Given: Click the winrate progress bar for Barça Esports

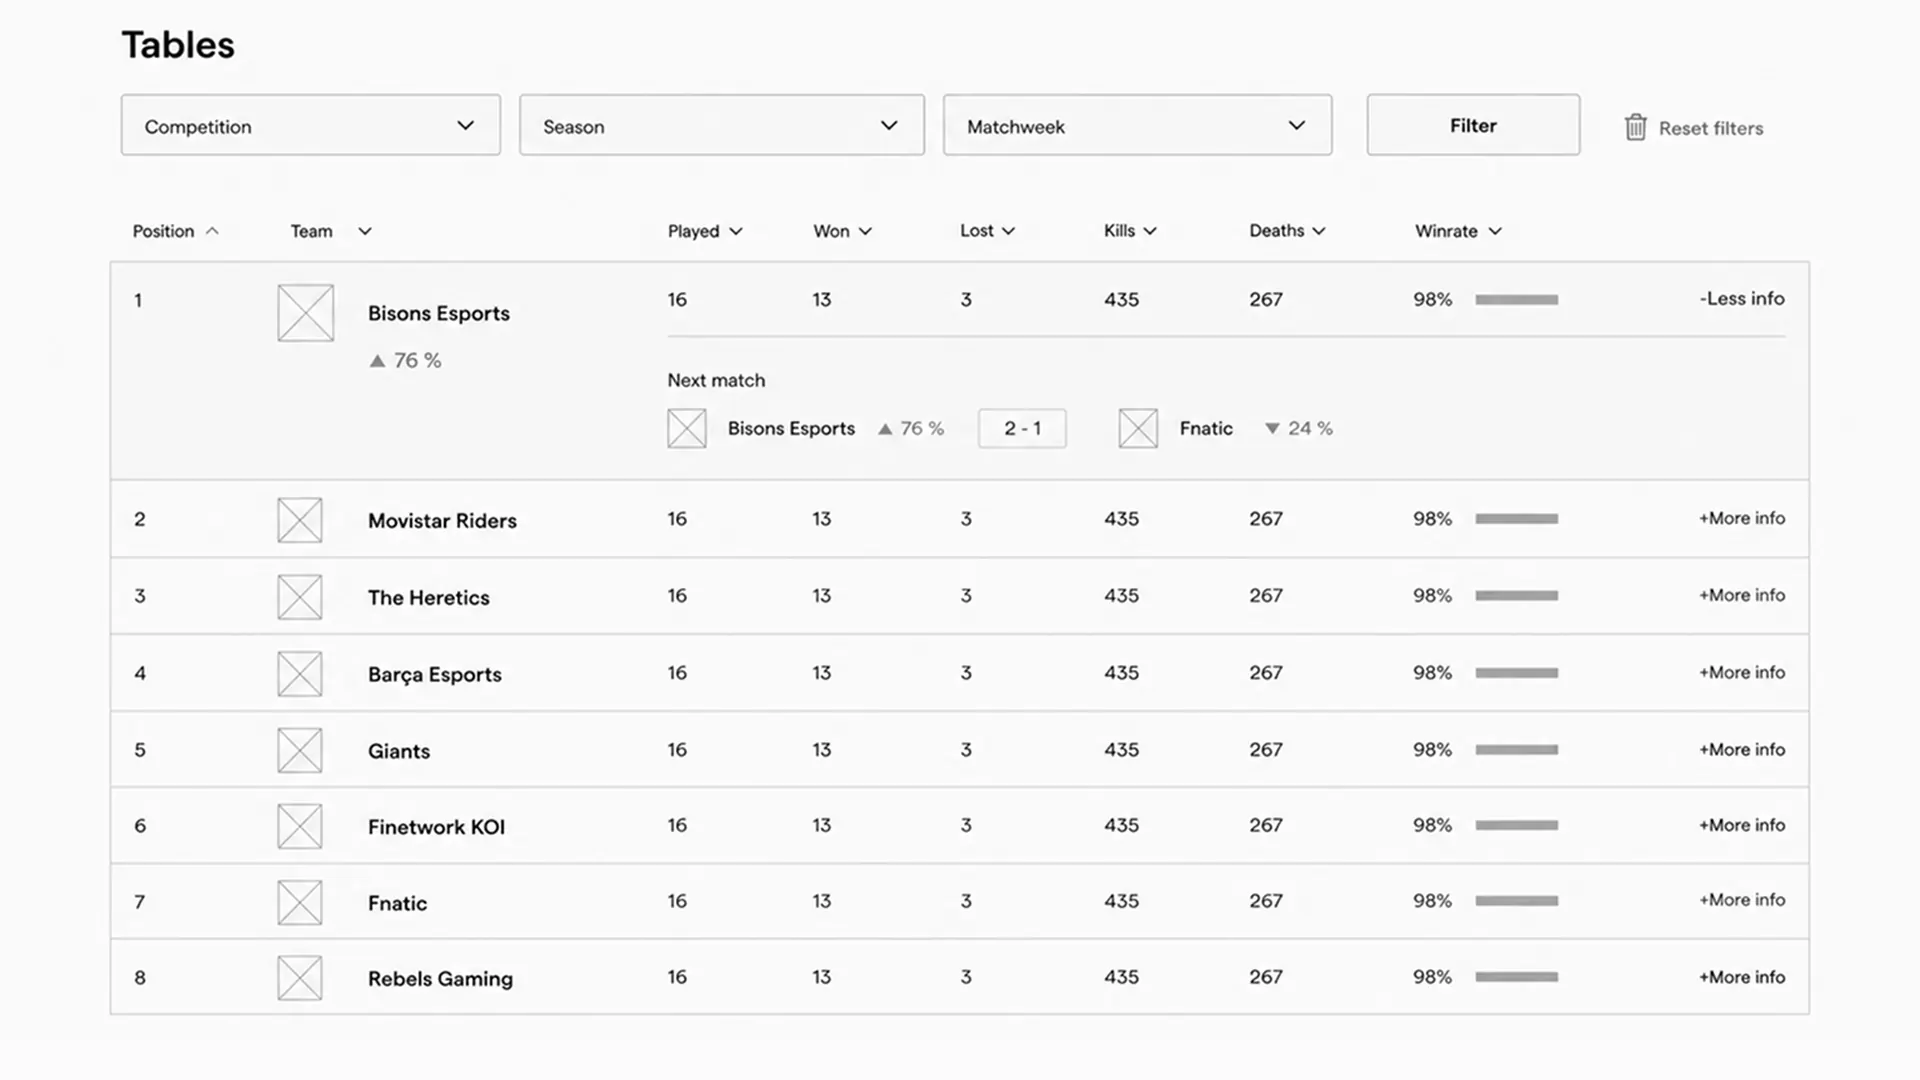Looking at the screenshot, I should pos(1517,673).
